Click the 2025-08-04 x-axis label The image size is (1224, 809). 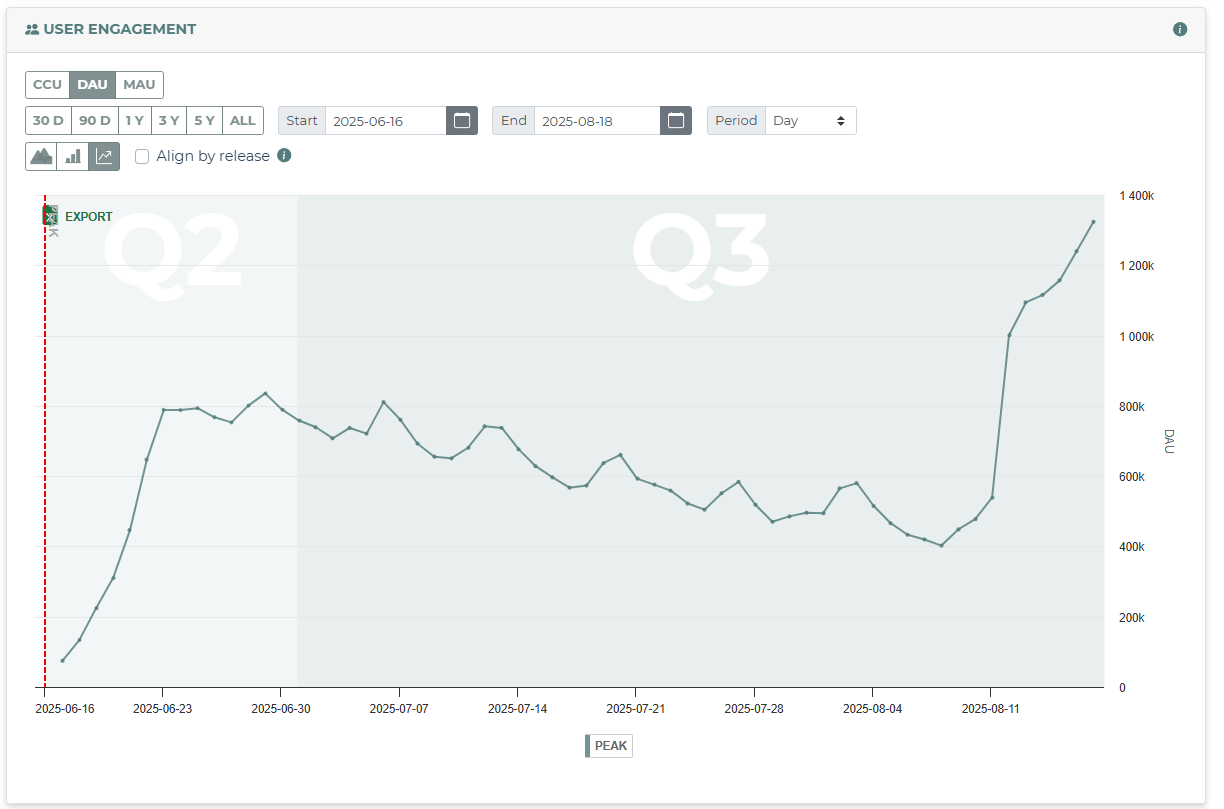coord(873,709)
